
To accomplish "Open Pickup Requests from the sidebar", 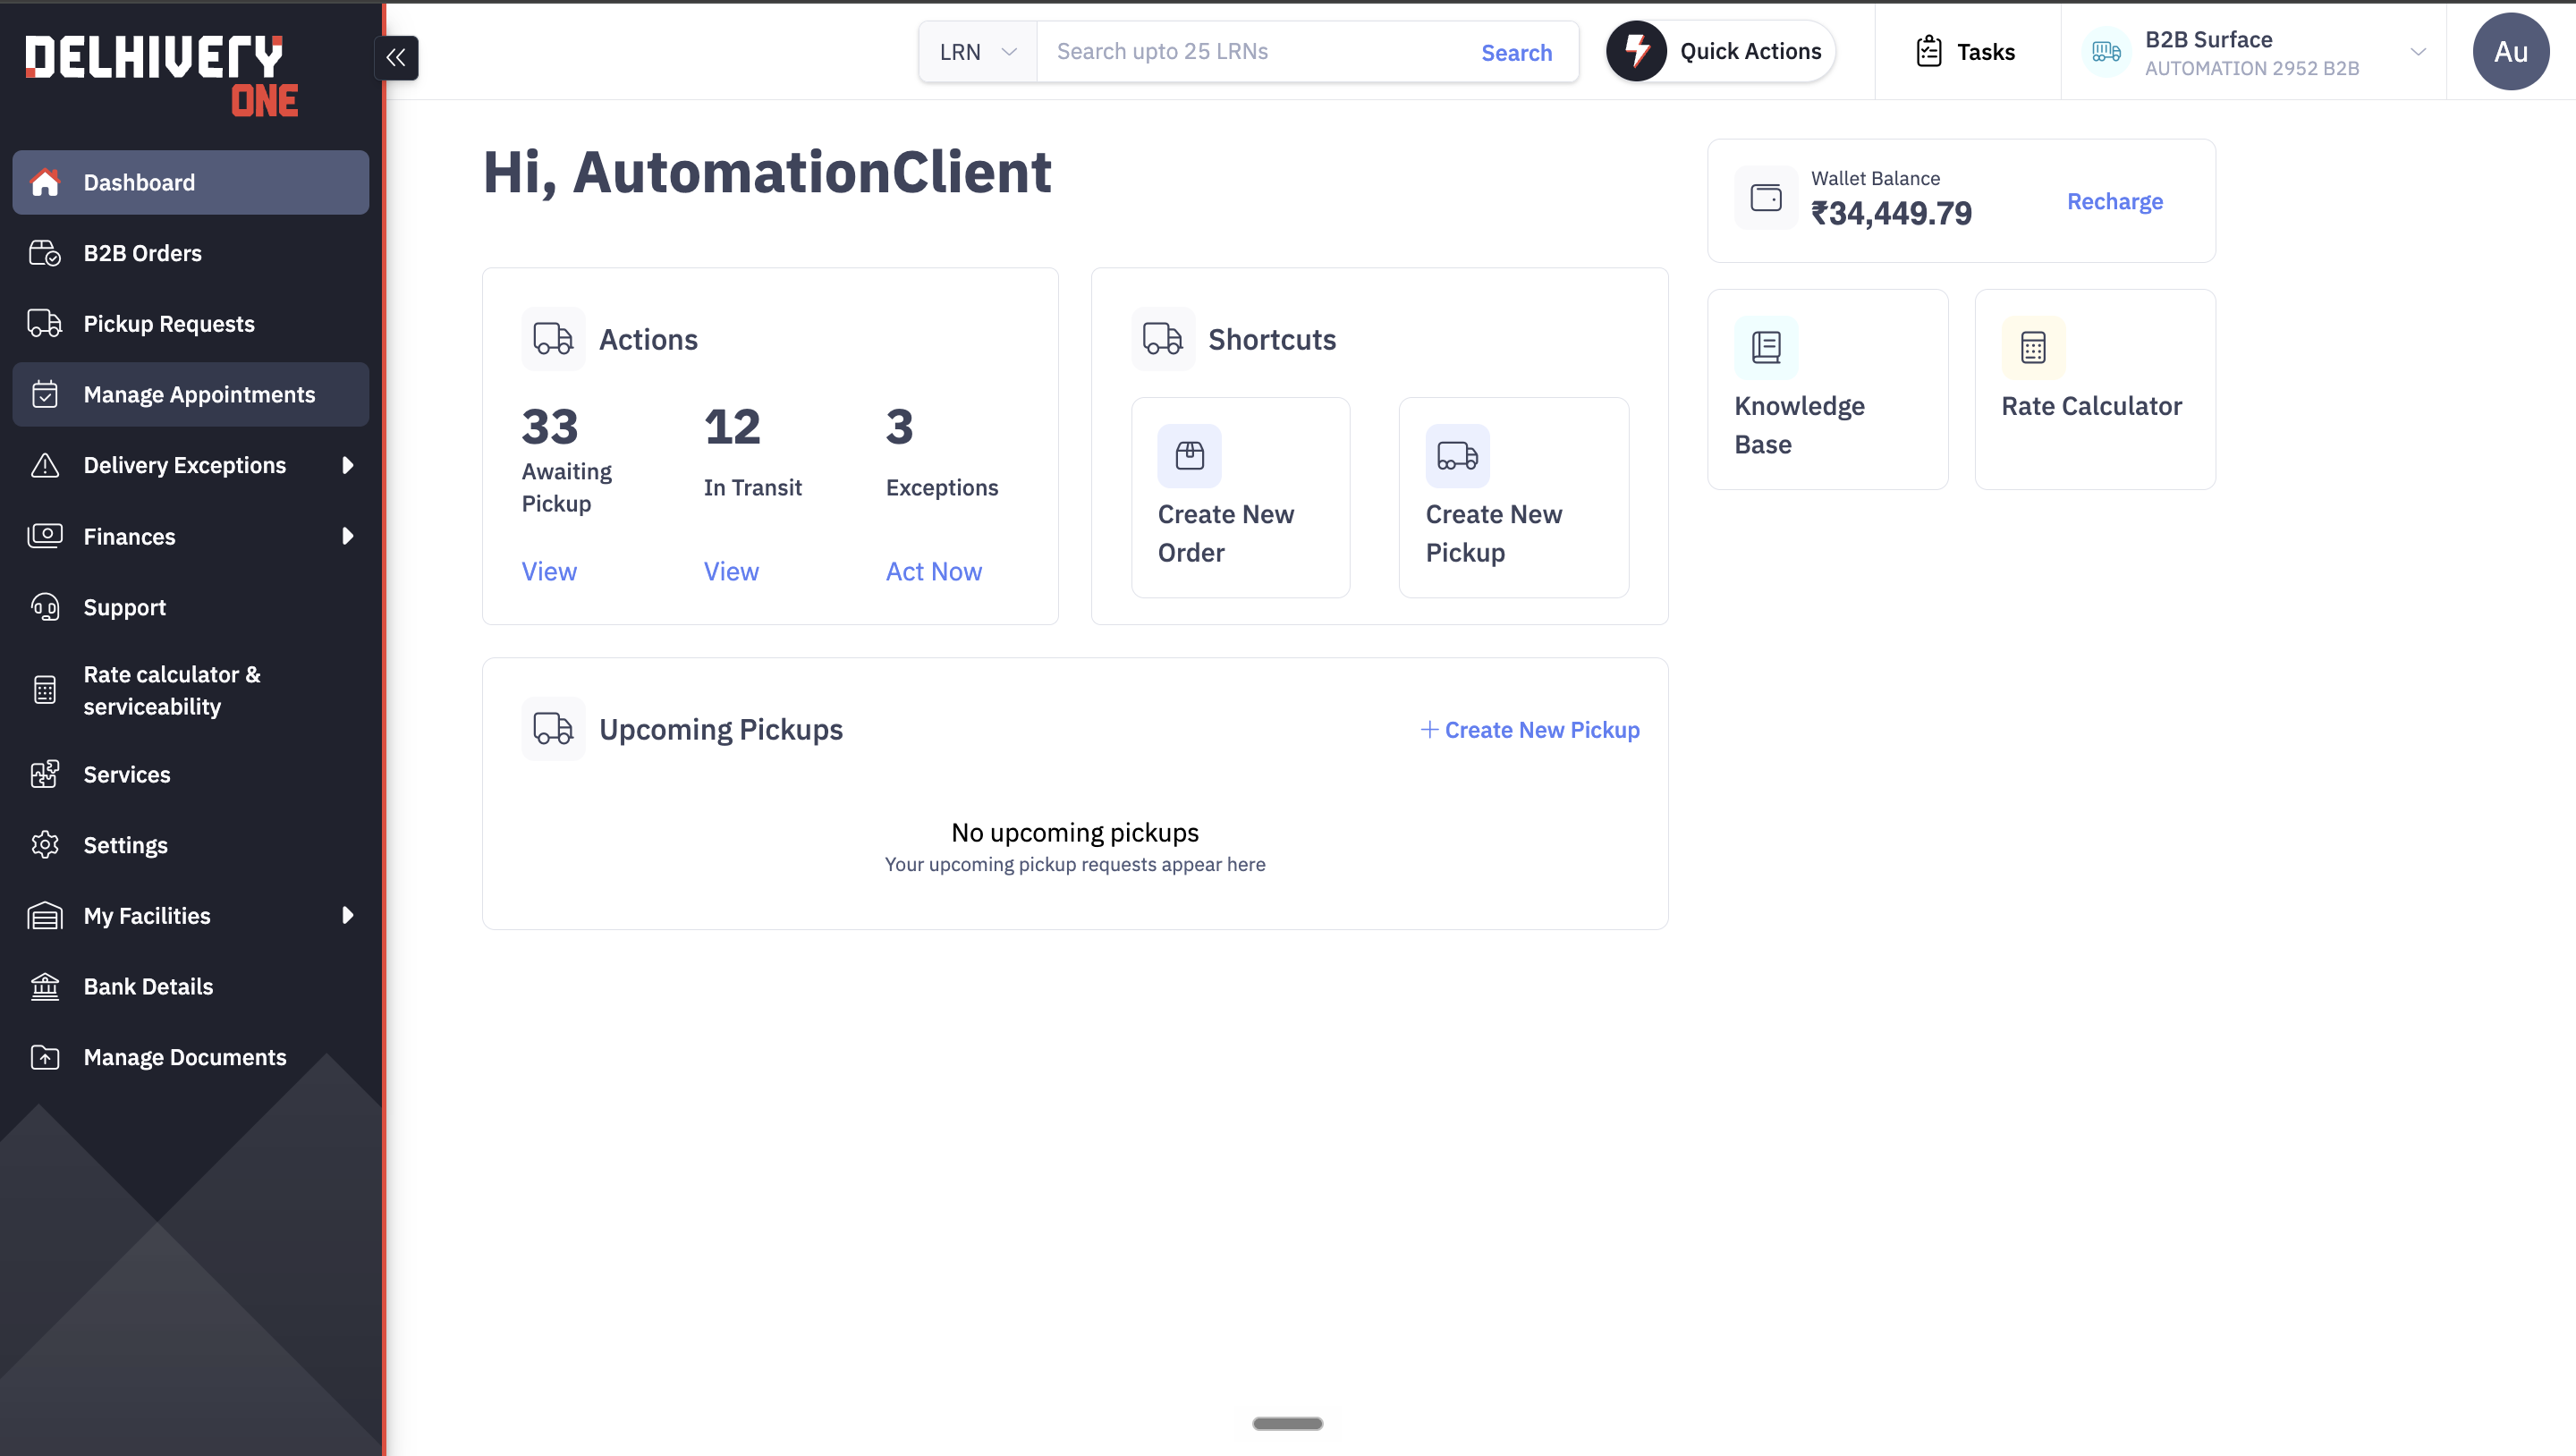I will pos(191,324).
